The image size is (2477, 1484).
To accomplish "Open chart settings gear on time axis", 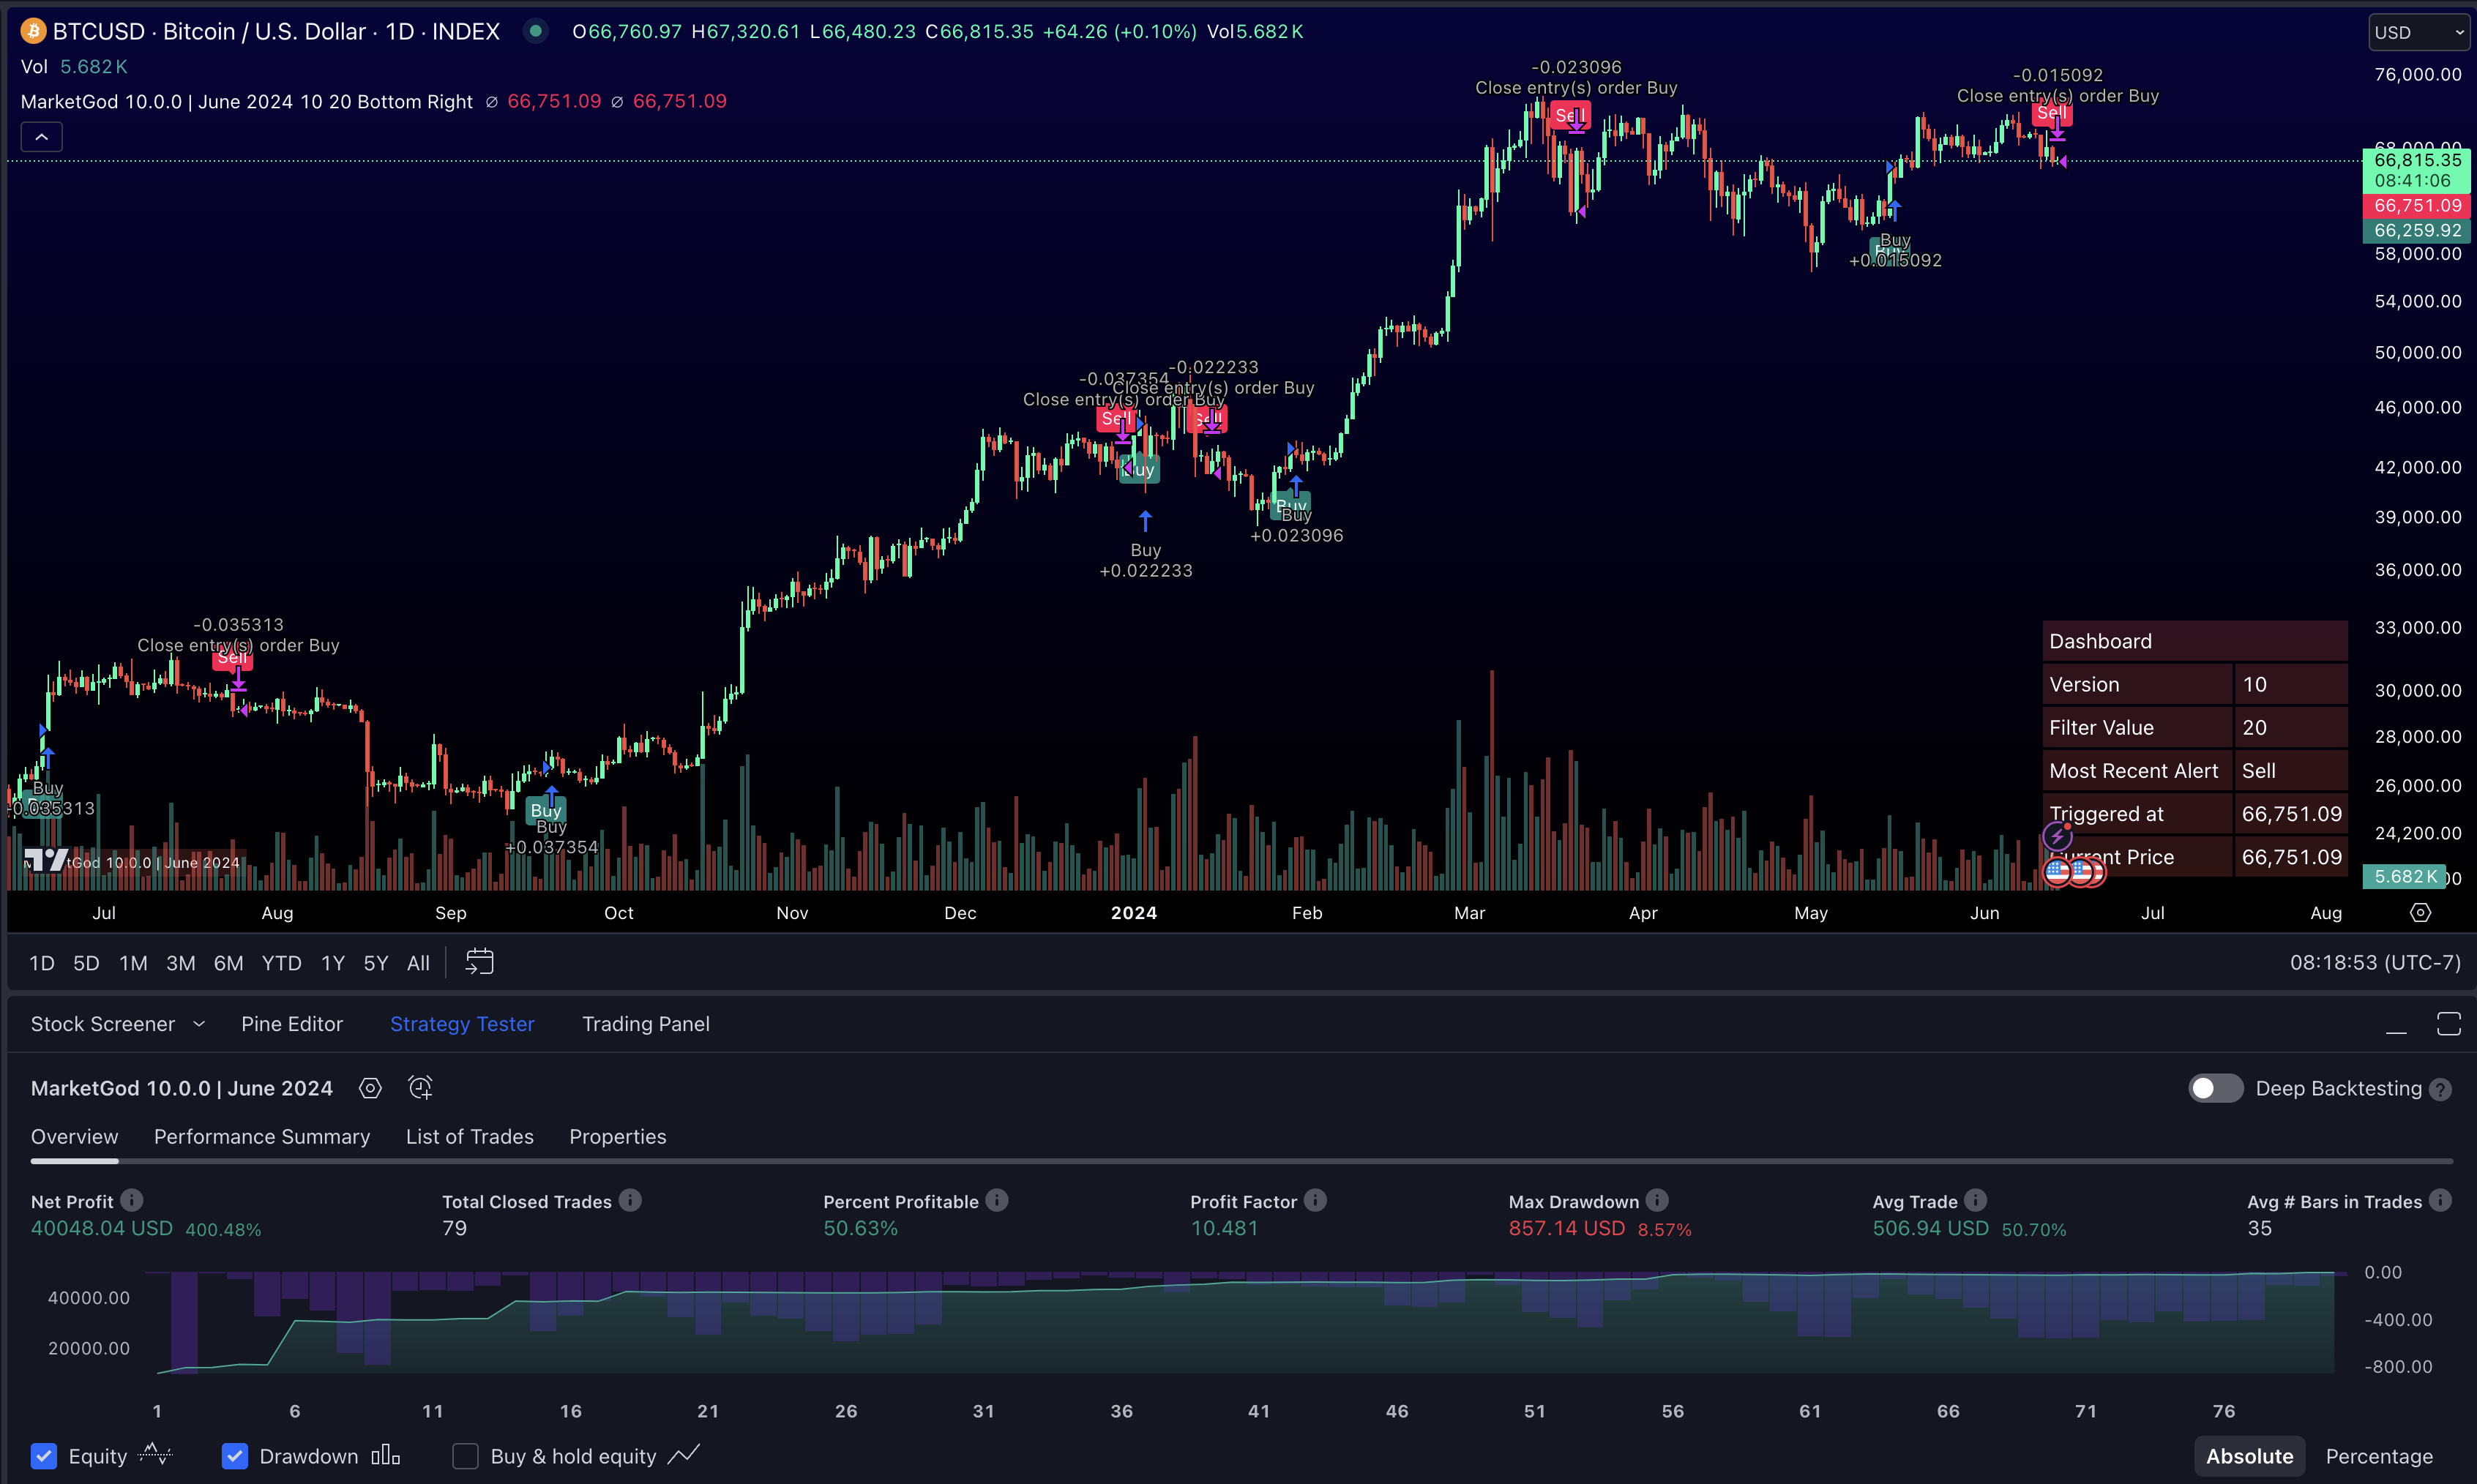I will tap(2420, 912).
